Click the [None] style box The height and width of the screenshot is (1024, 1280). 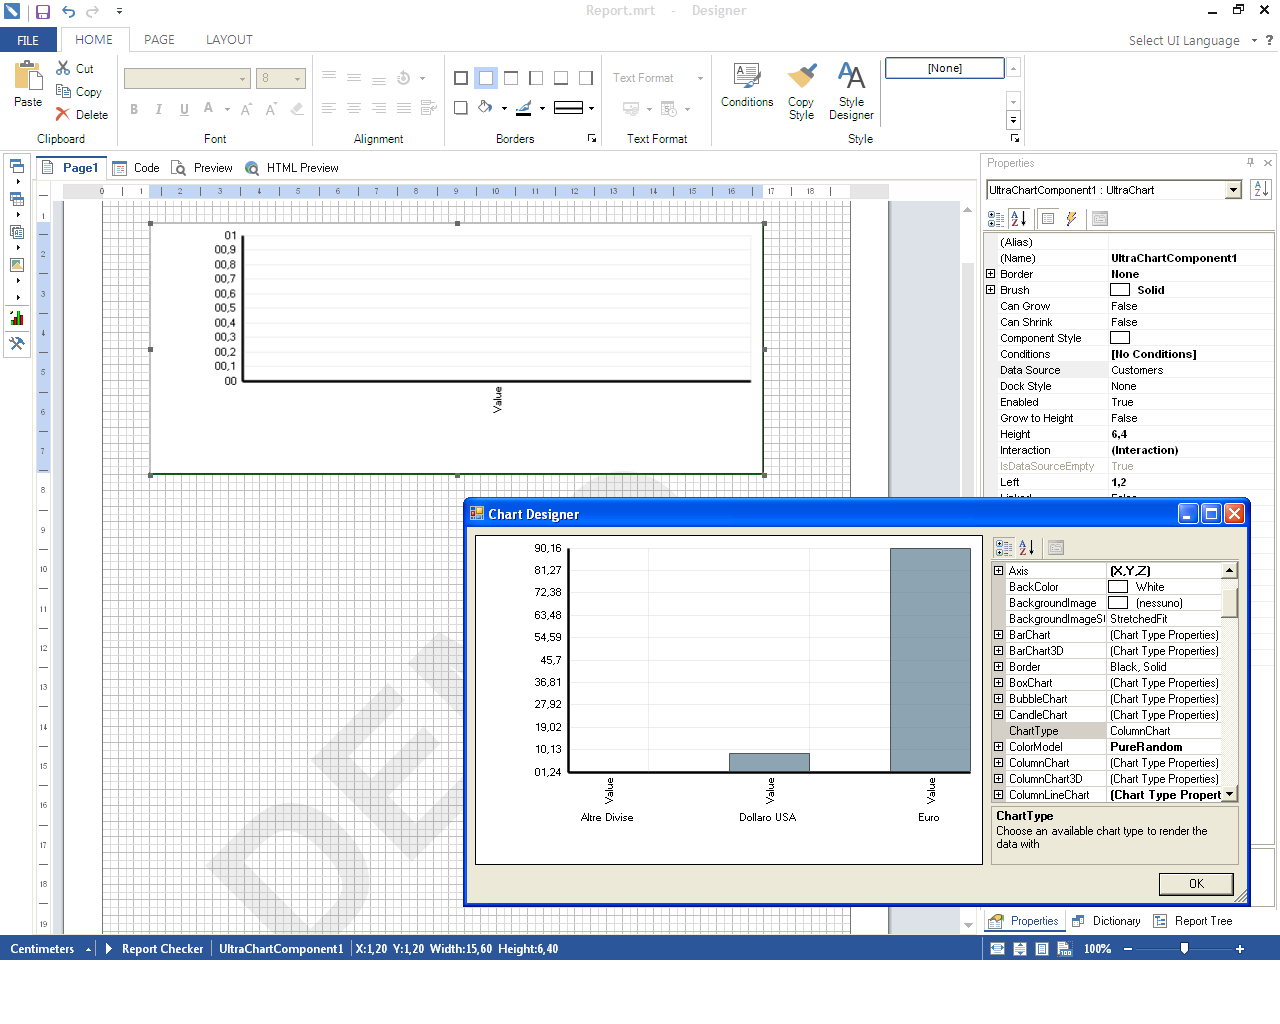point(945,68)
